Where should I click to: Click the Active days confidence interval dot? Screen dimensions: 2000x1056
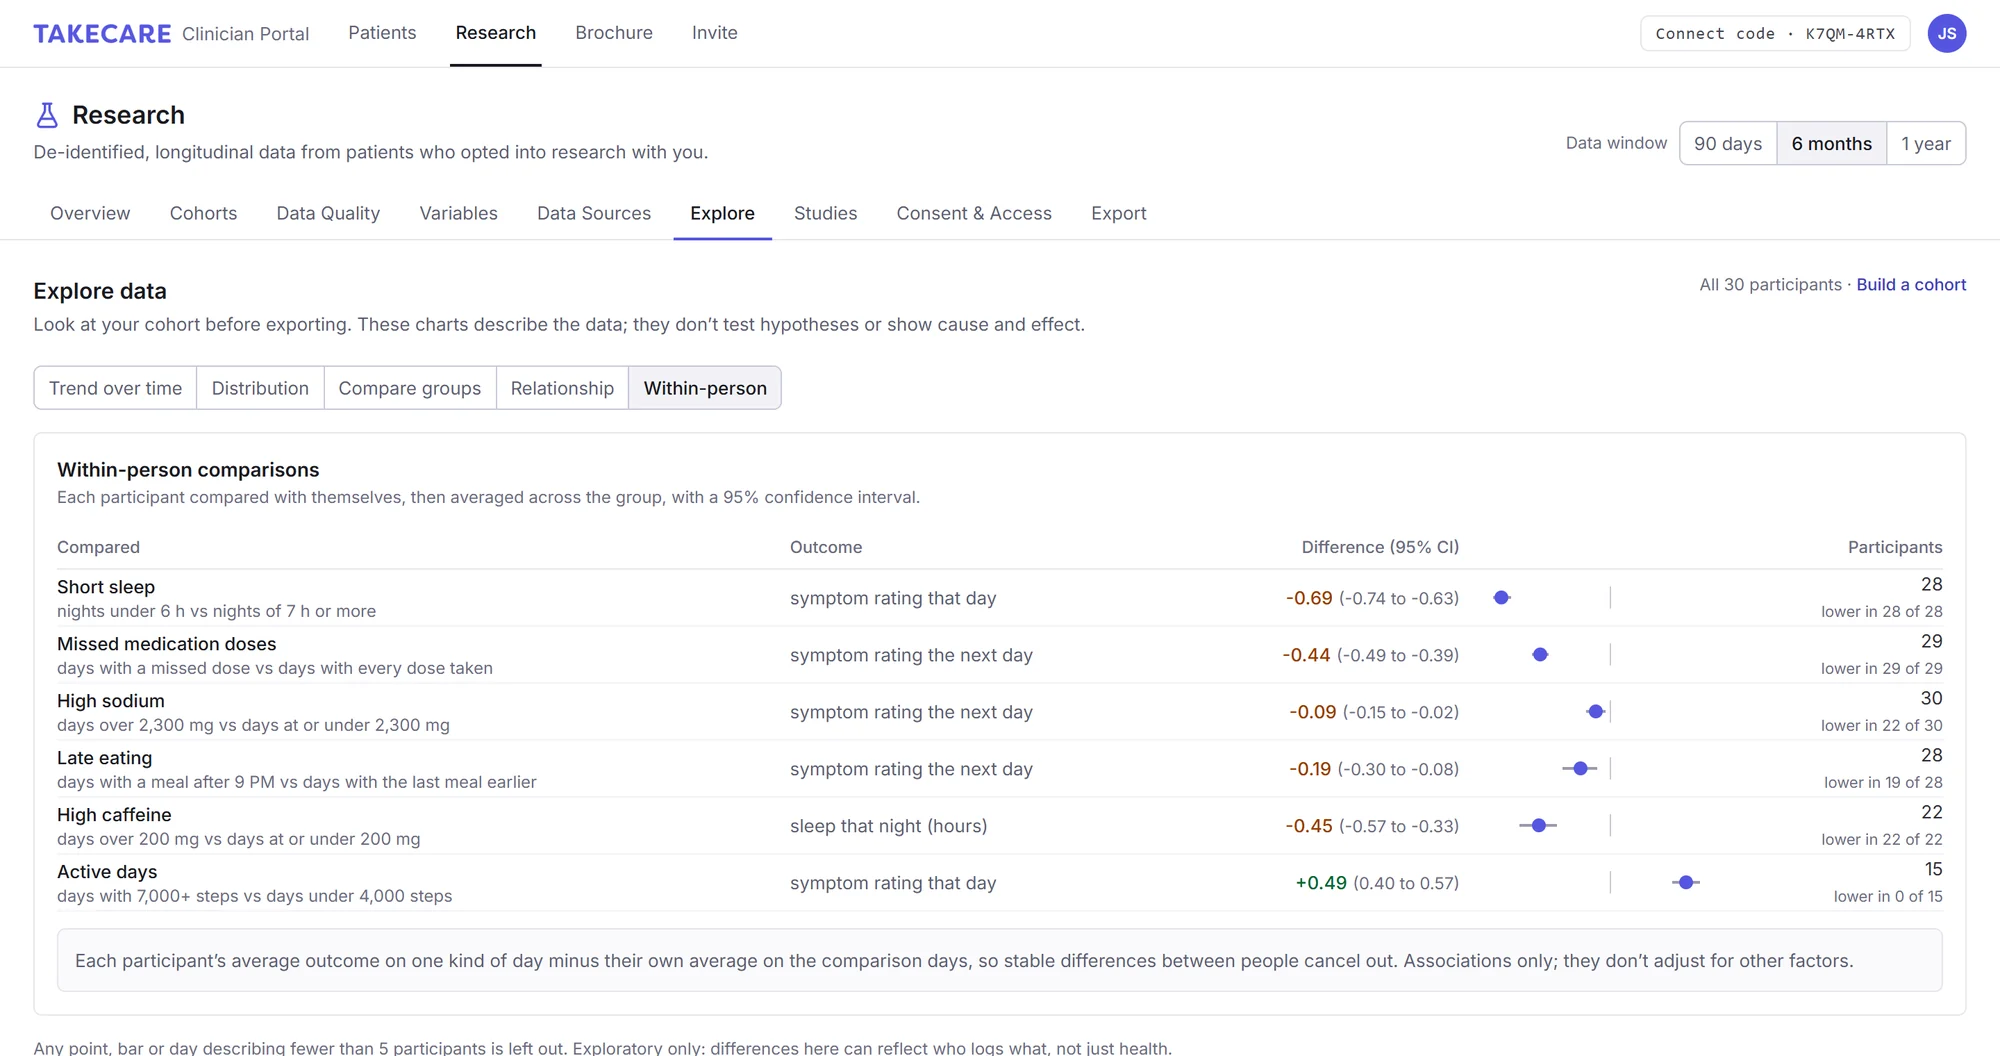pyautogui.click(x=1686, y=883)
